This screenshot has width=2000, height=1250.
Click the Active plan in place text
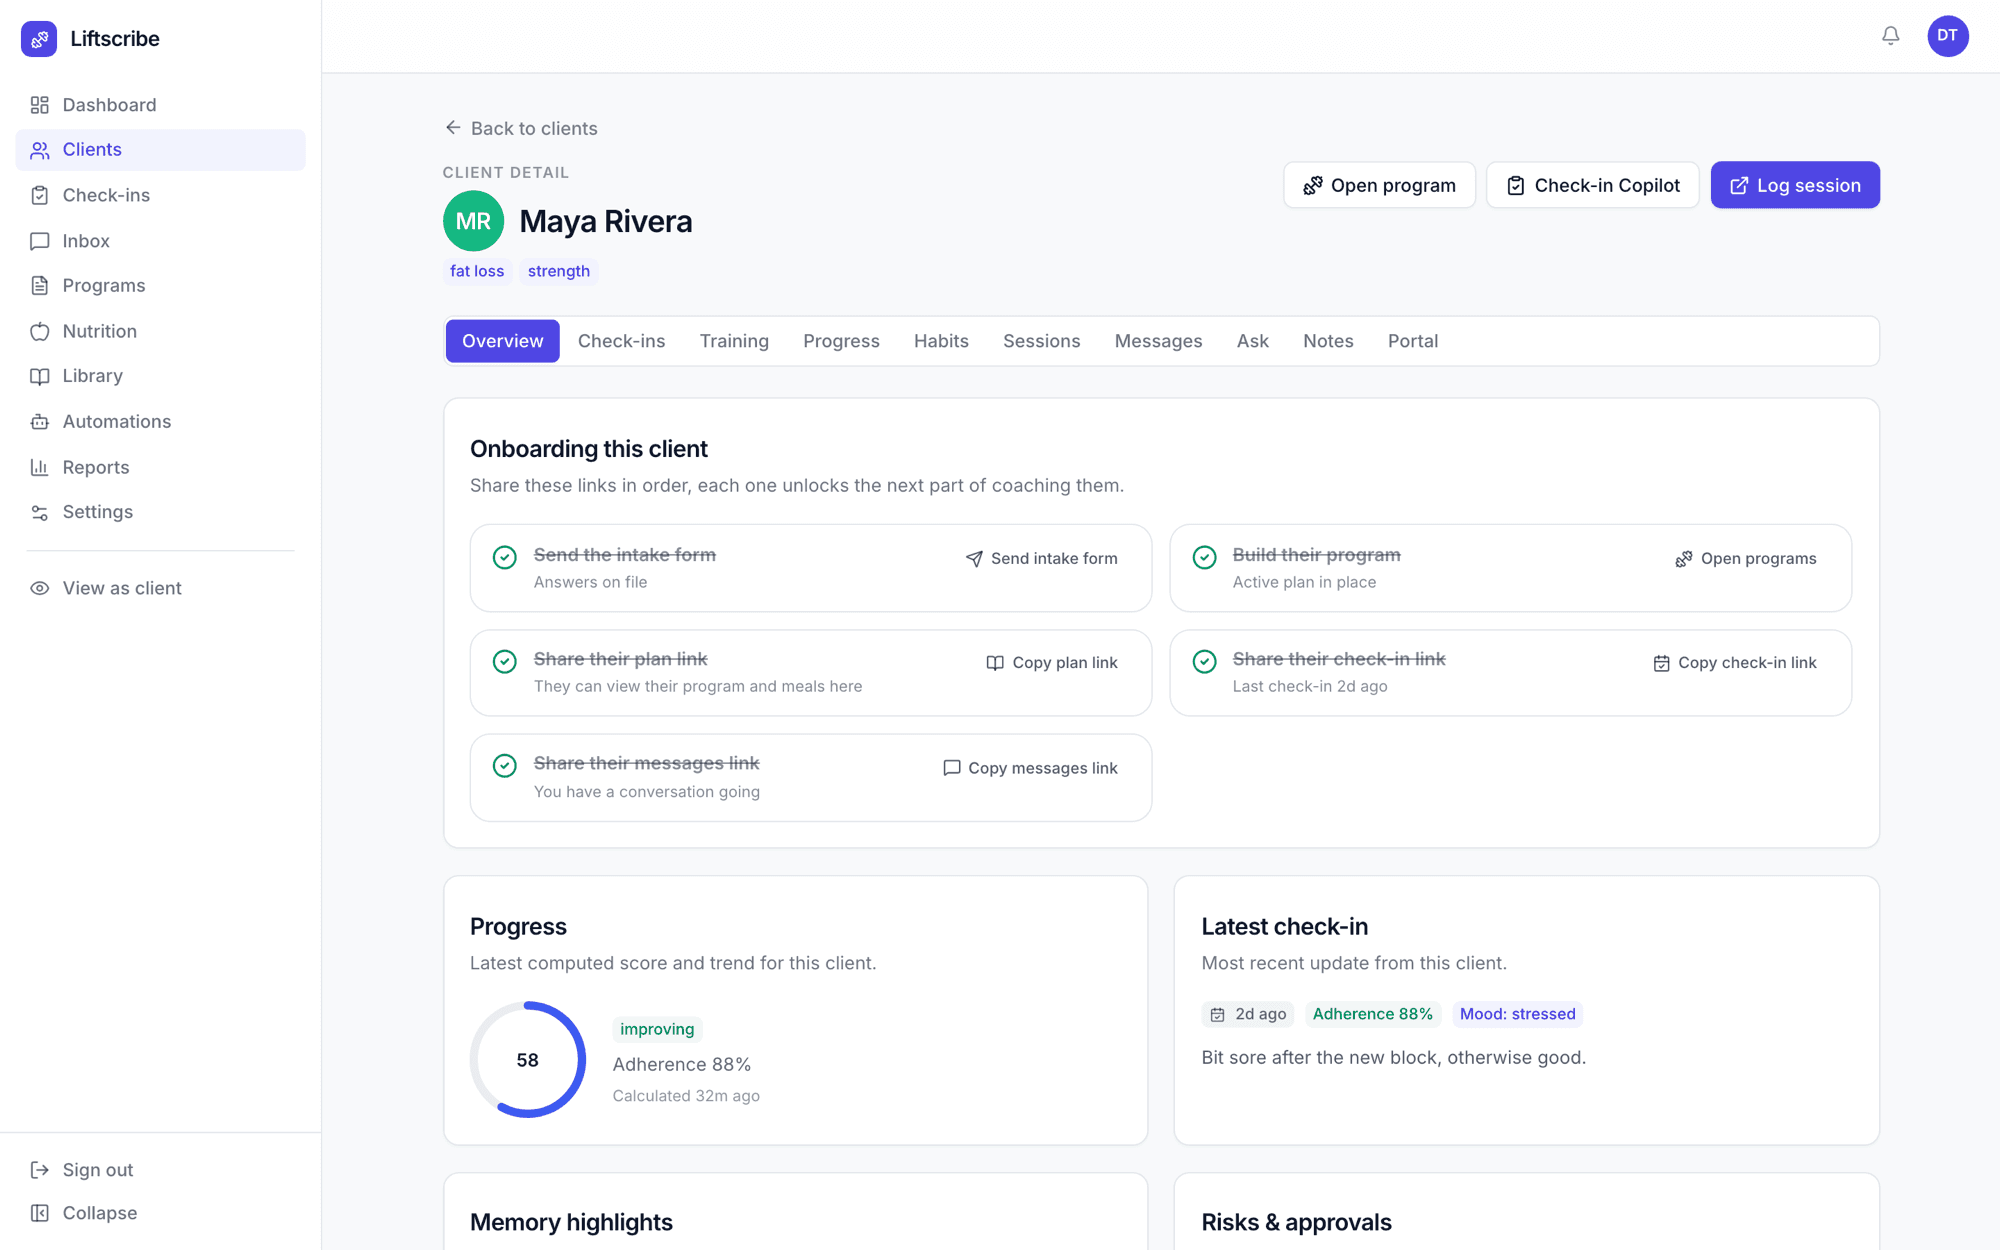tap(1304, 582)
